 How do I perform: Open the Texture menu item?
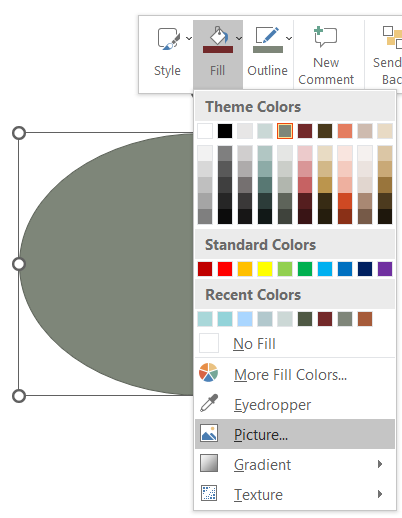pyautogui.click(x=295, y=494)
